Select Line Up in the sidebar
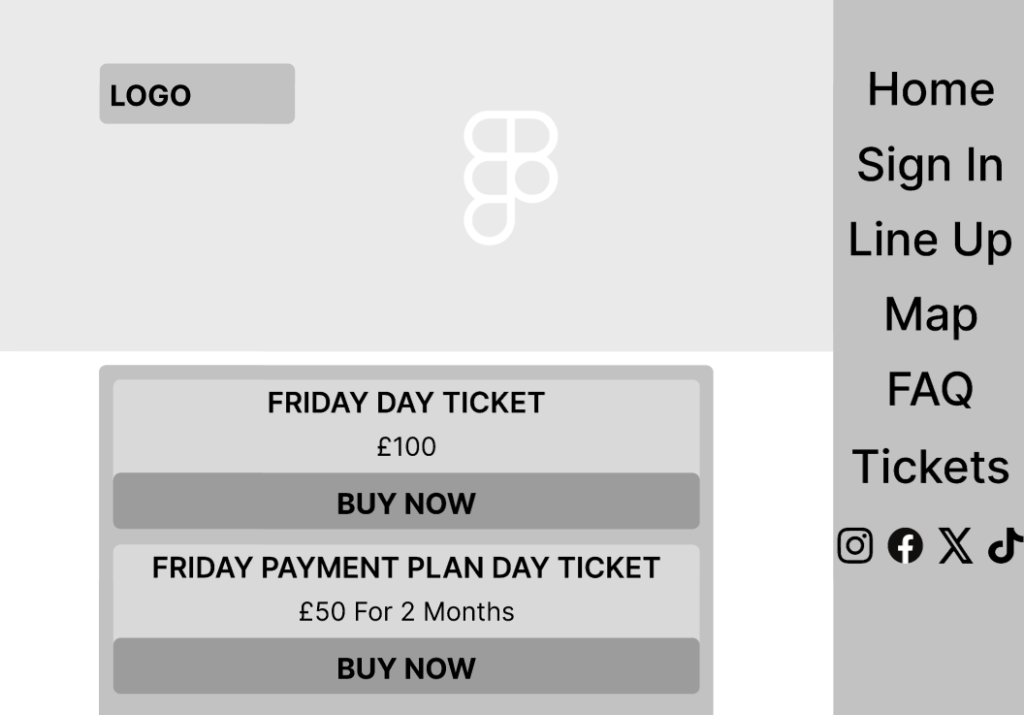1024x715 pixels. click(930, 240)
